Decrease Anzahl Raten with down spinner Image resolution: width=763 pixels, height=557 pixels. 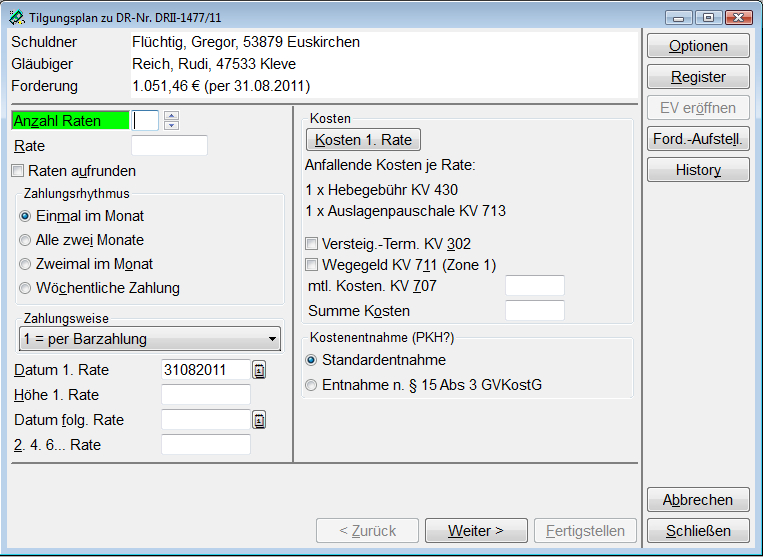(171, 125)
